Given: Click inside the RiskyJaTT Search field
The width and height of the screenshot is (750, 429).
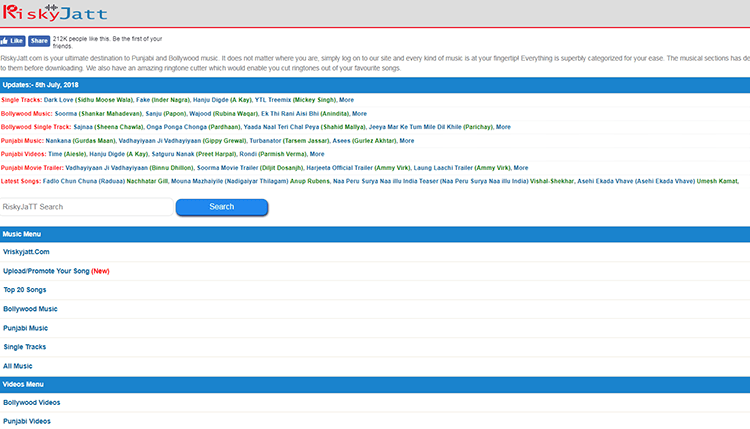Looking at the screenshot, I should click(87, 207).
